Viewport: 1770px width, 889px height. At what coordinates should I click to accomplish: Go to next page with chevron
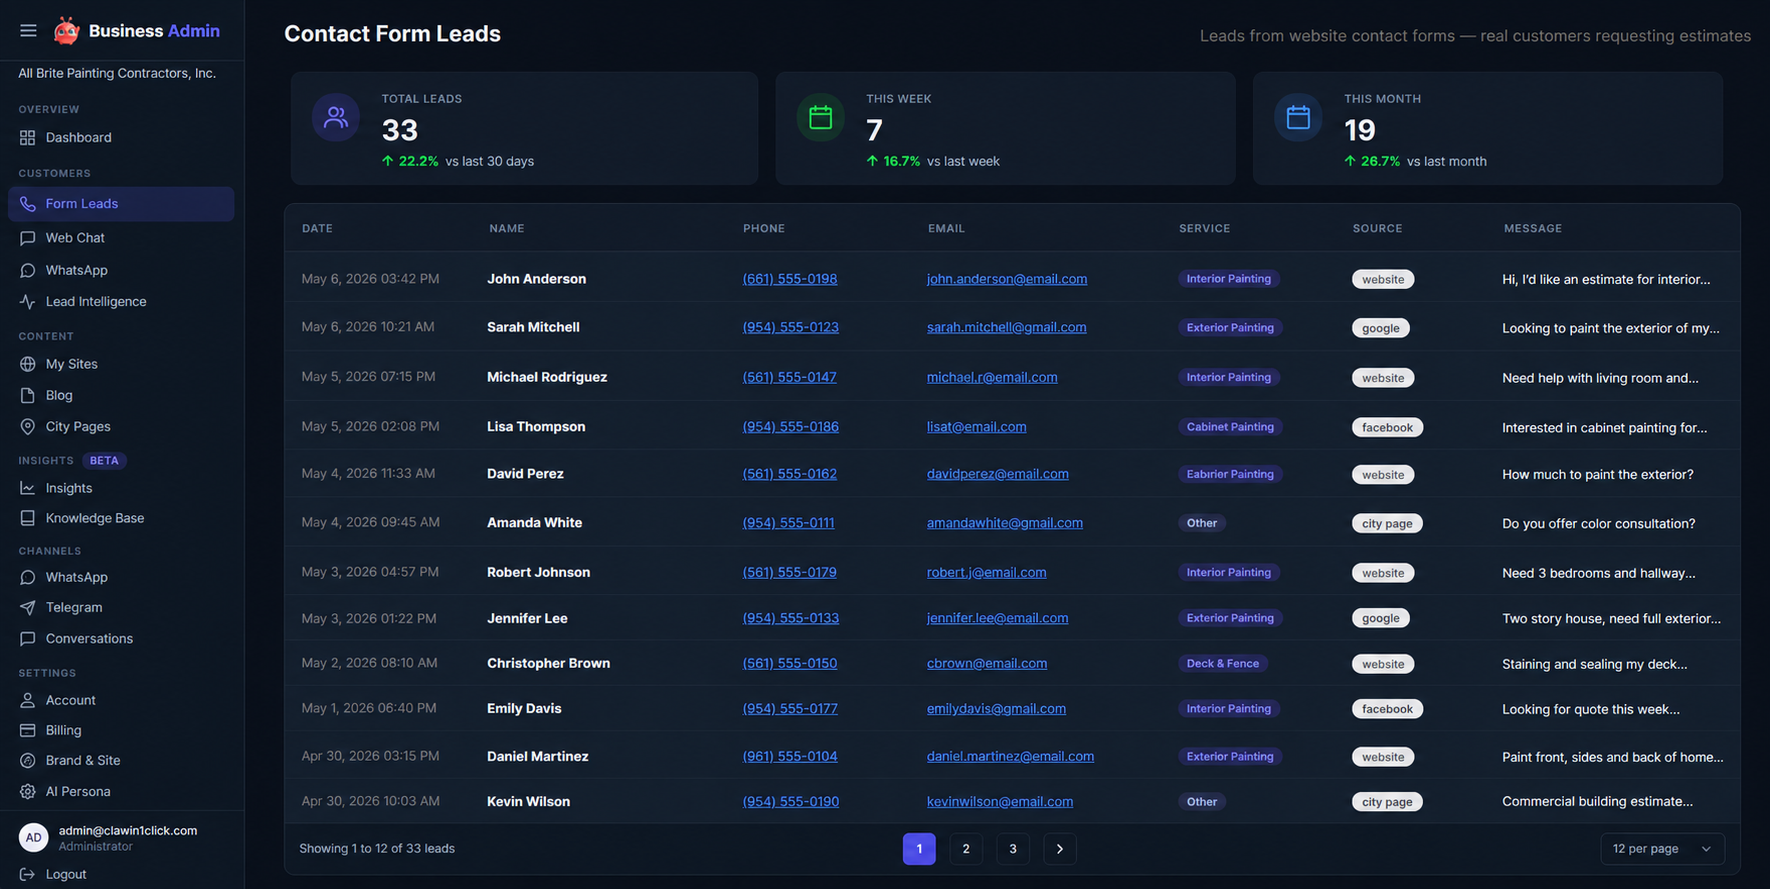1060,849
